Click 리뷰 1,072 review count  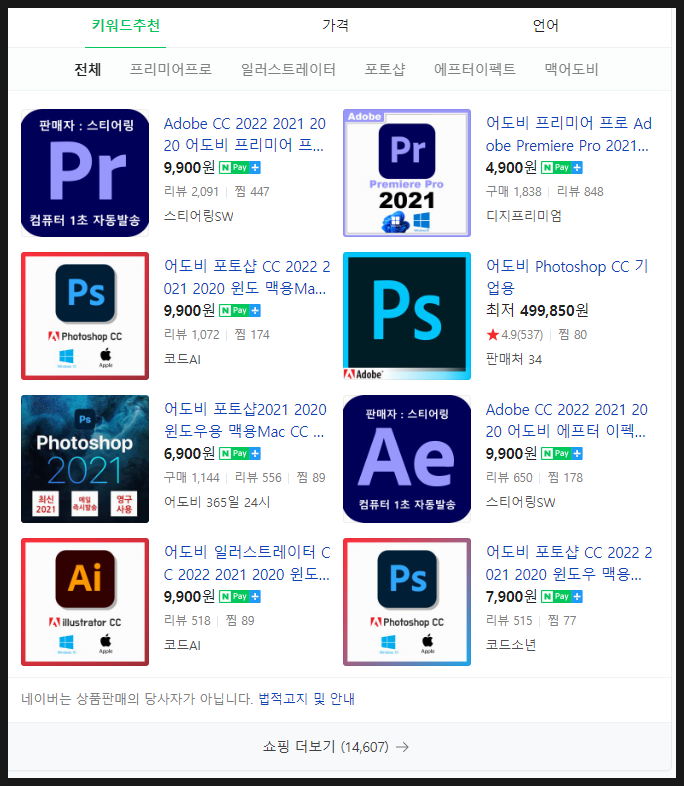point(191,334)
